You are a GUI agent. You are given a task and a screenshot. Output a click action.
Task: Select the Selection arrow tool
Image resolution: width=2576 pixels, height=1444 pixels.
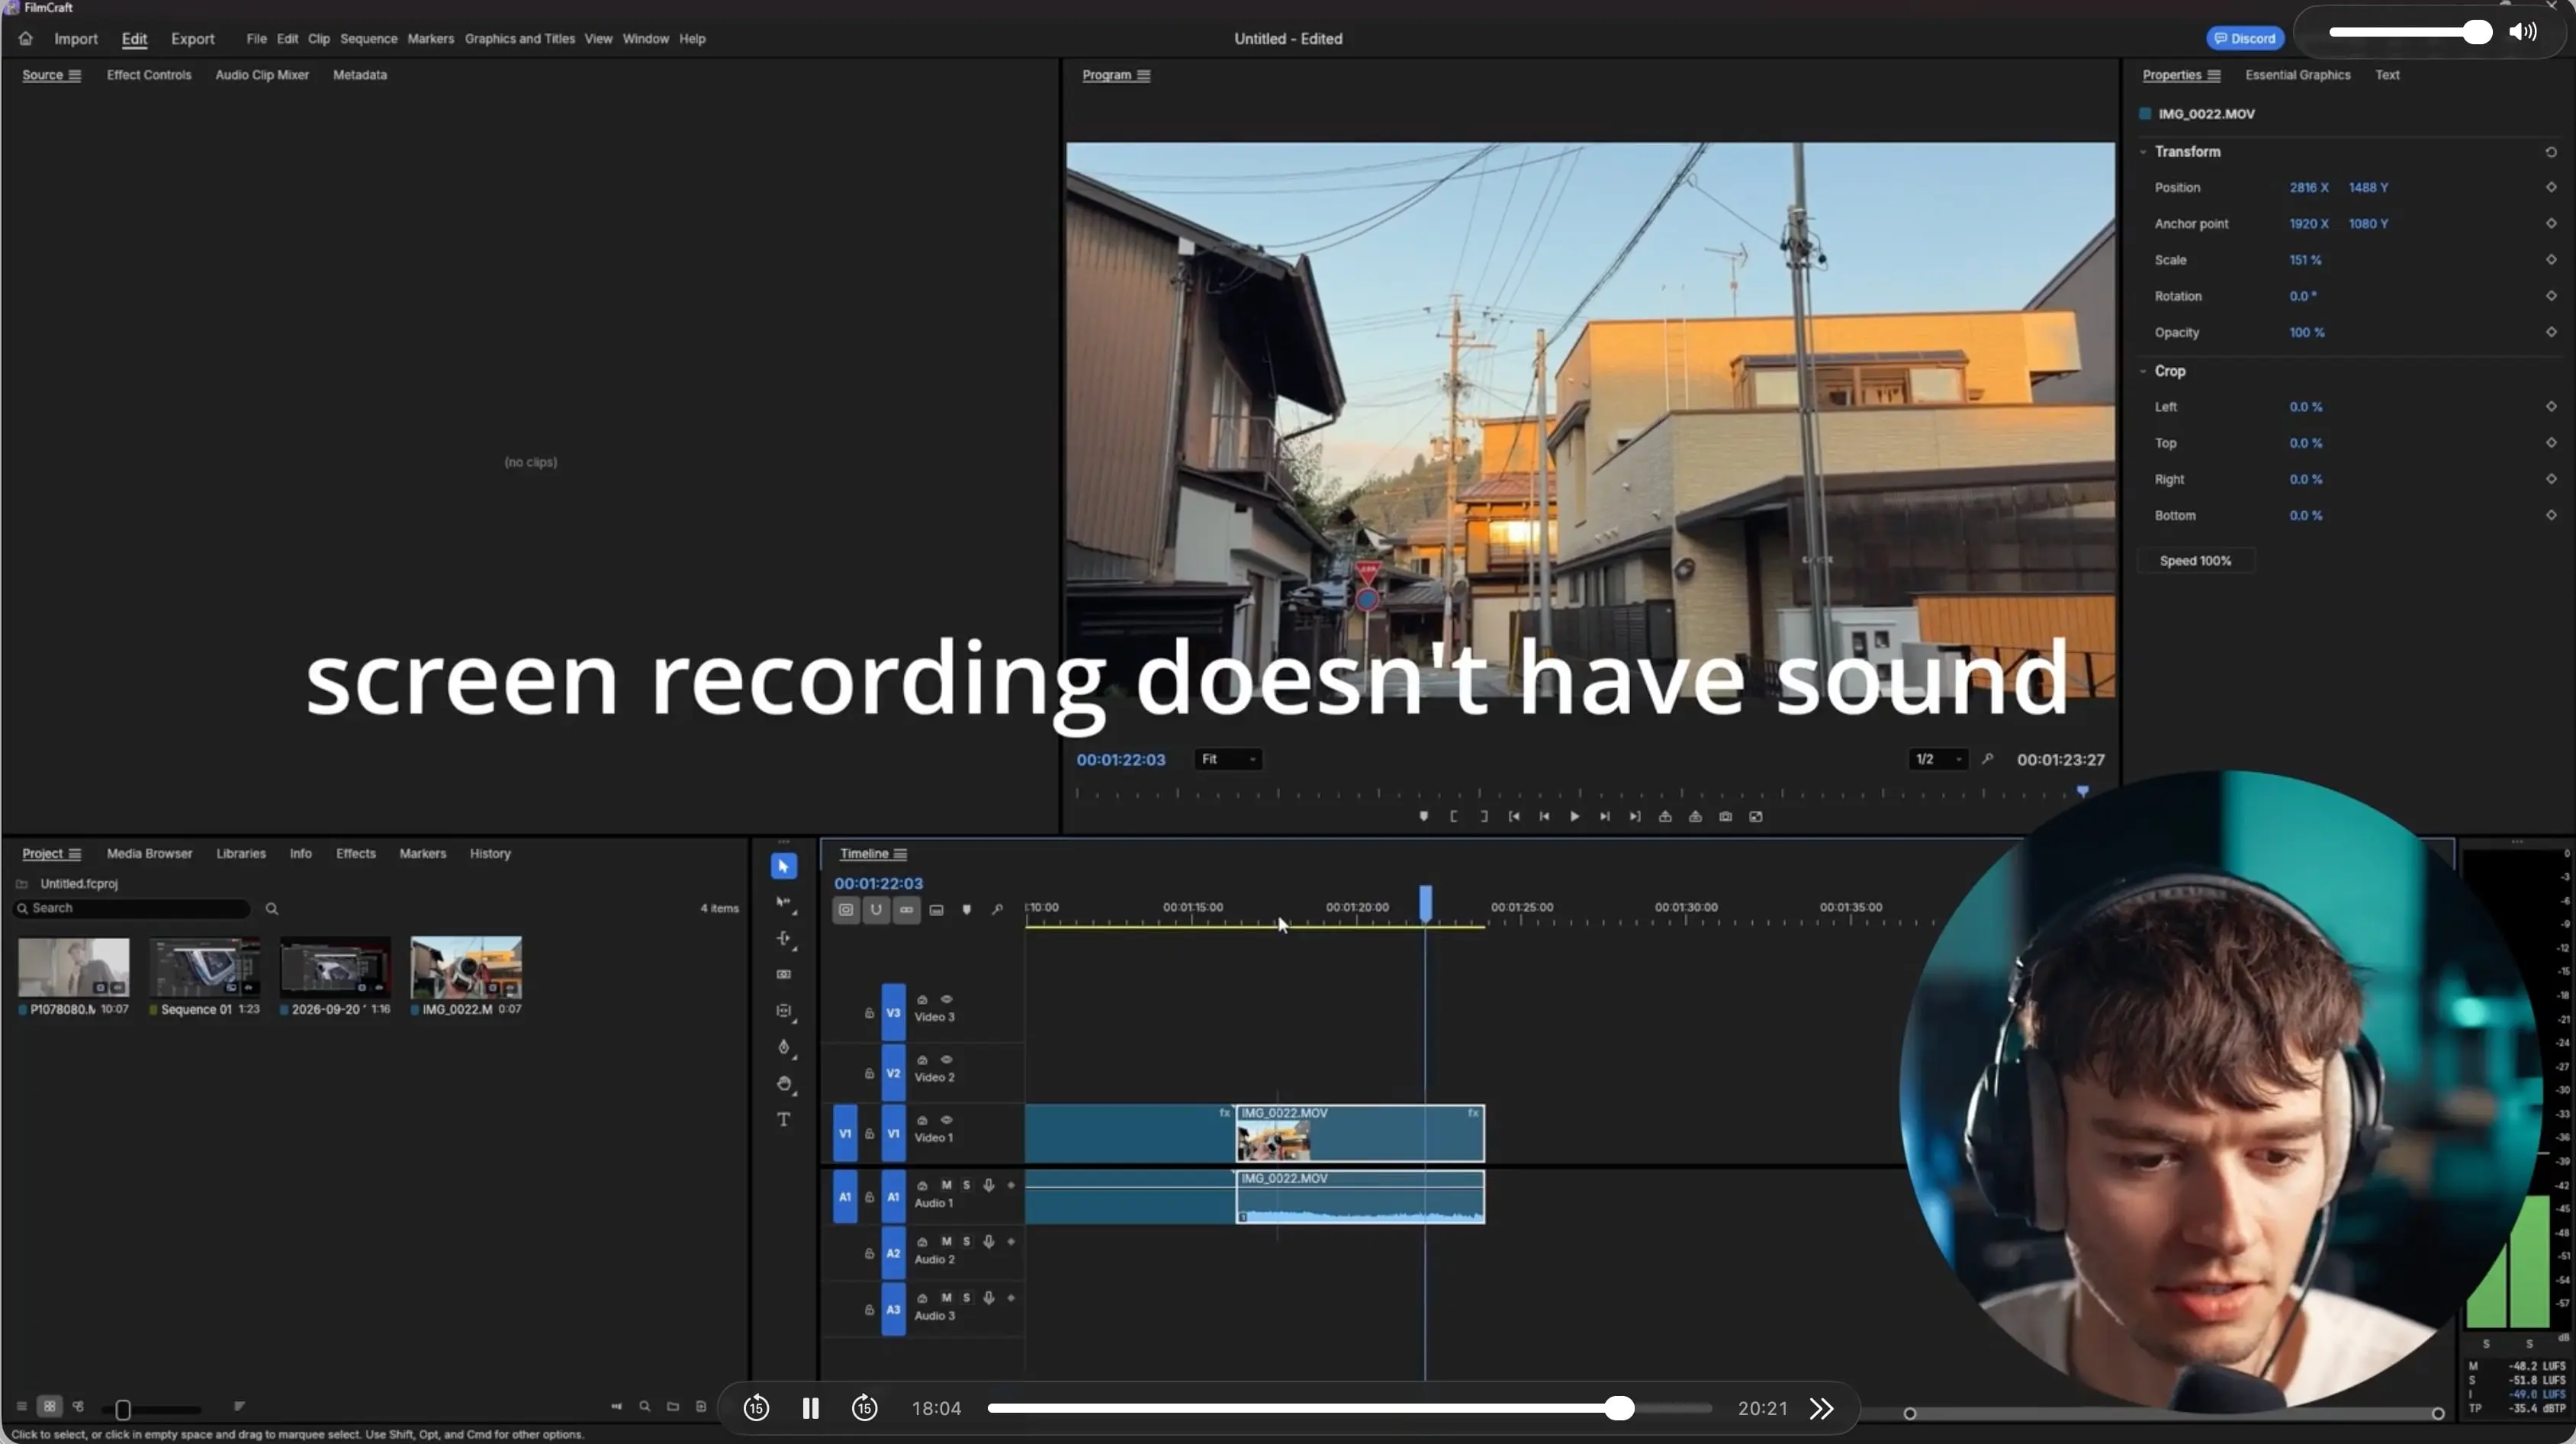coord(783,866)
